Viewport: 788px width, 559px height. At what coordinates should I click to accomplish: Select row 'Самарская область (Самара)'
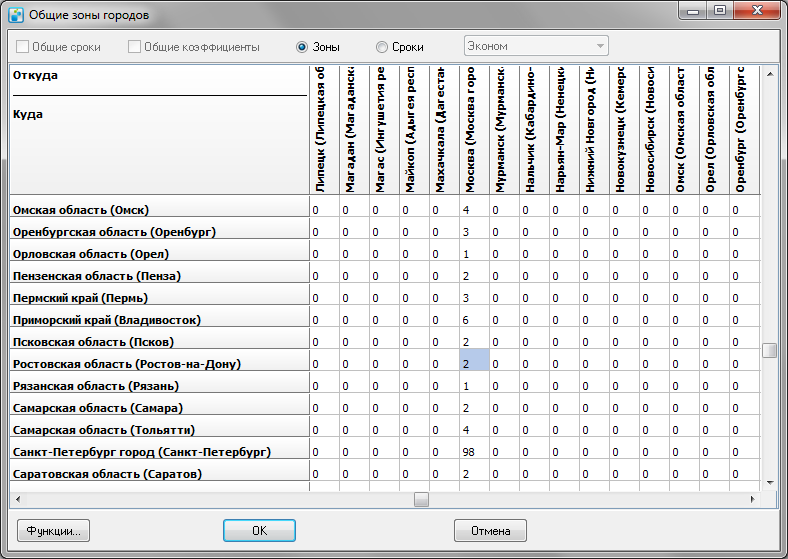tap(159, 405)
